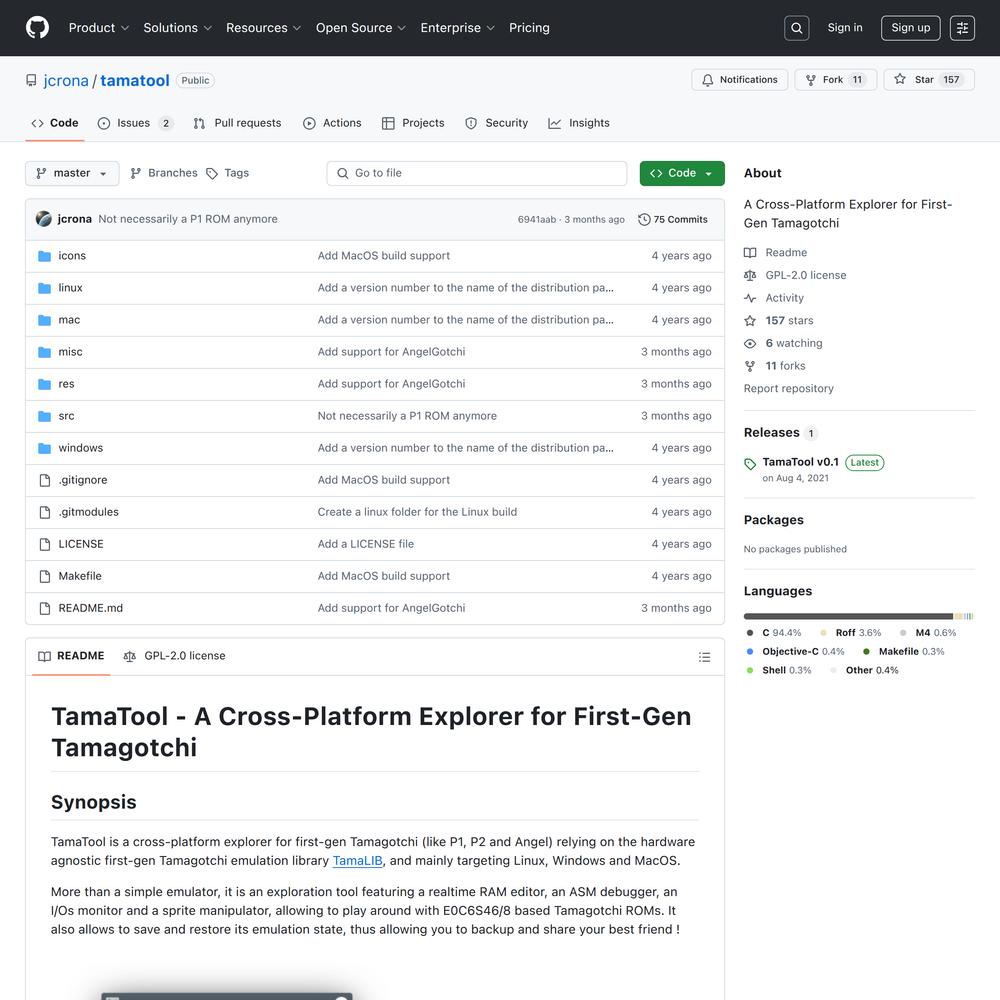Click the jcrona avatar in commit row
Screen dimensions: 1000x1000
point(44,219)
